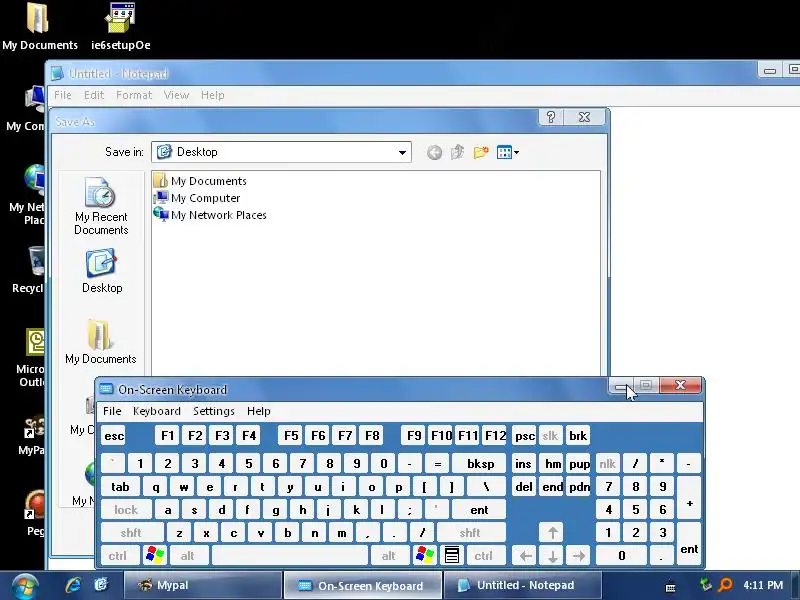This screenshot has height=600, width=800.
Task: Click the F5 key on the keyboard
Action: click(x=291, y=436)
